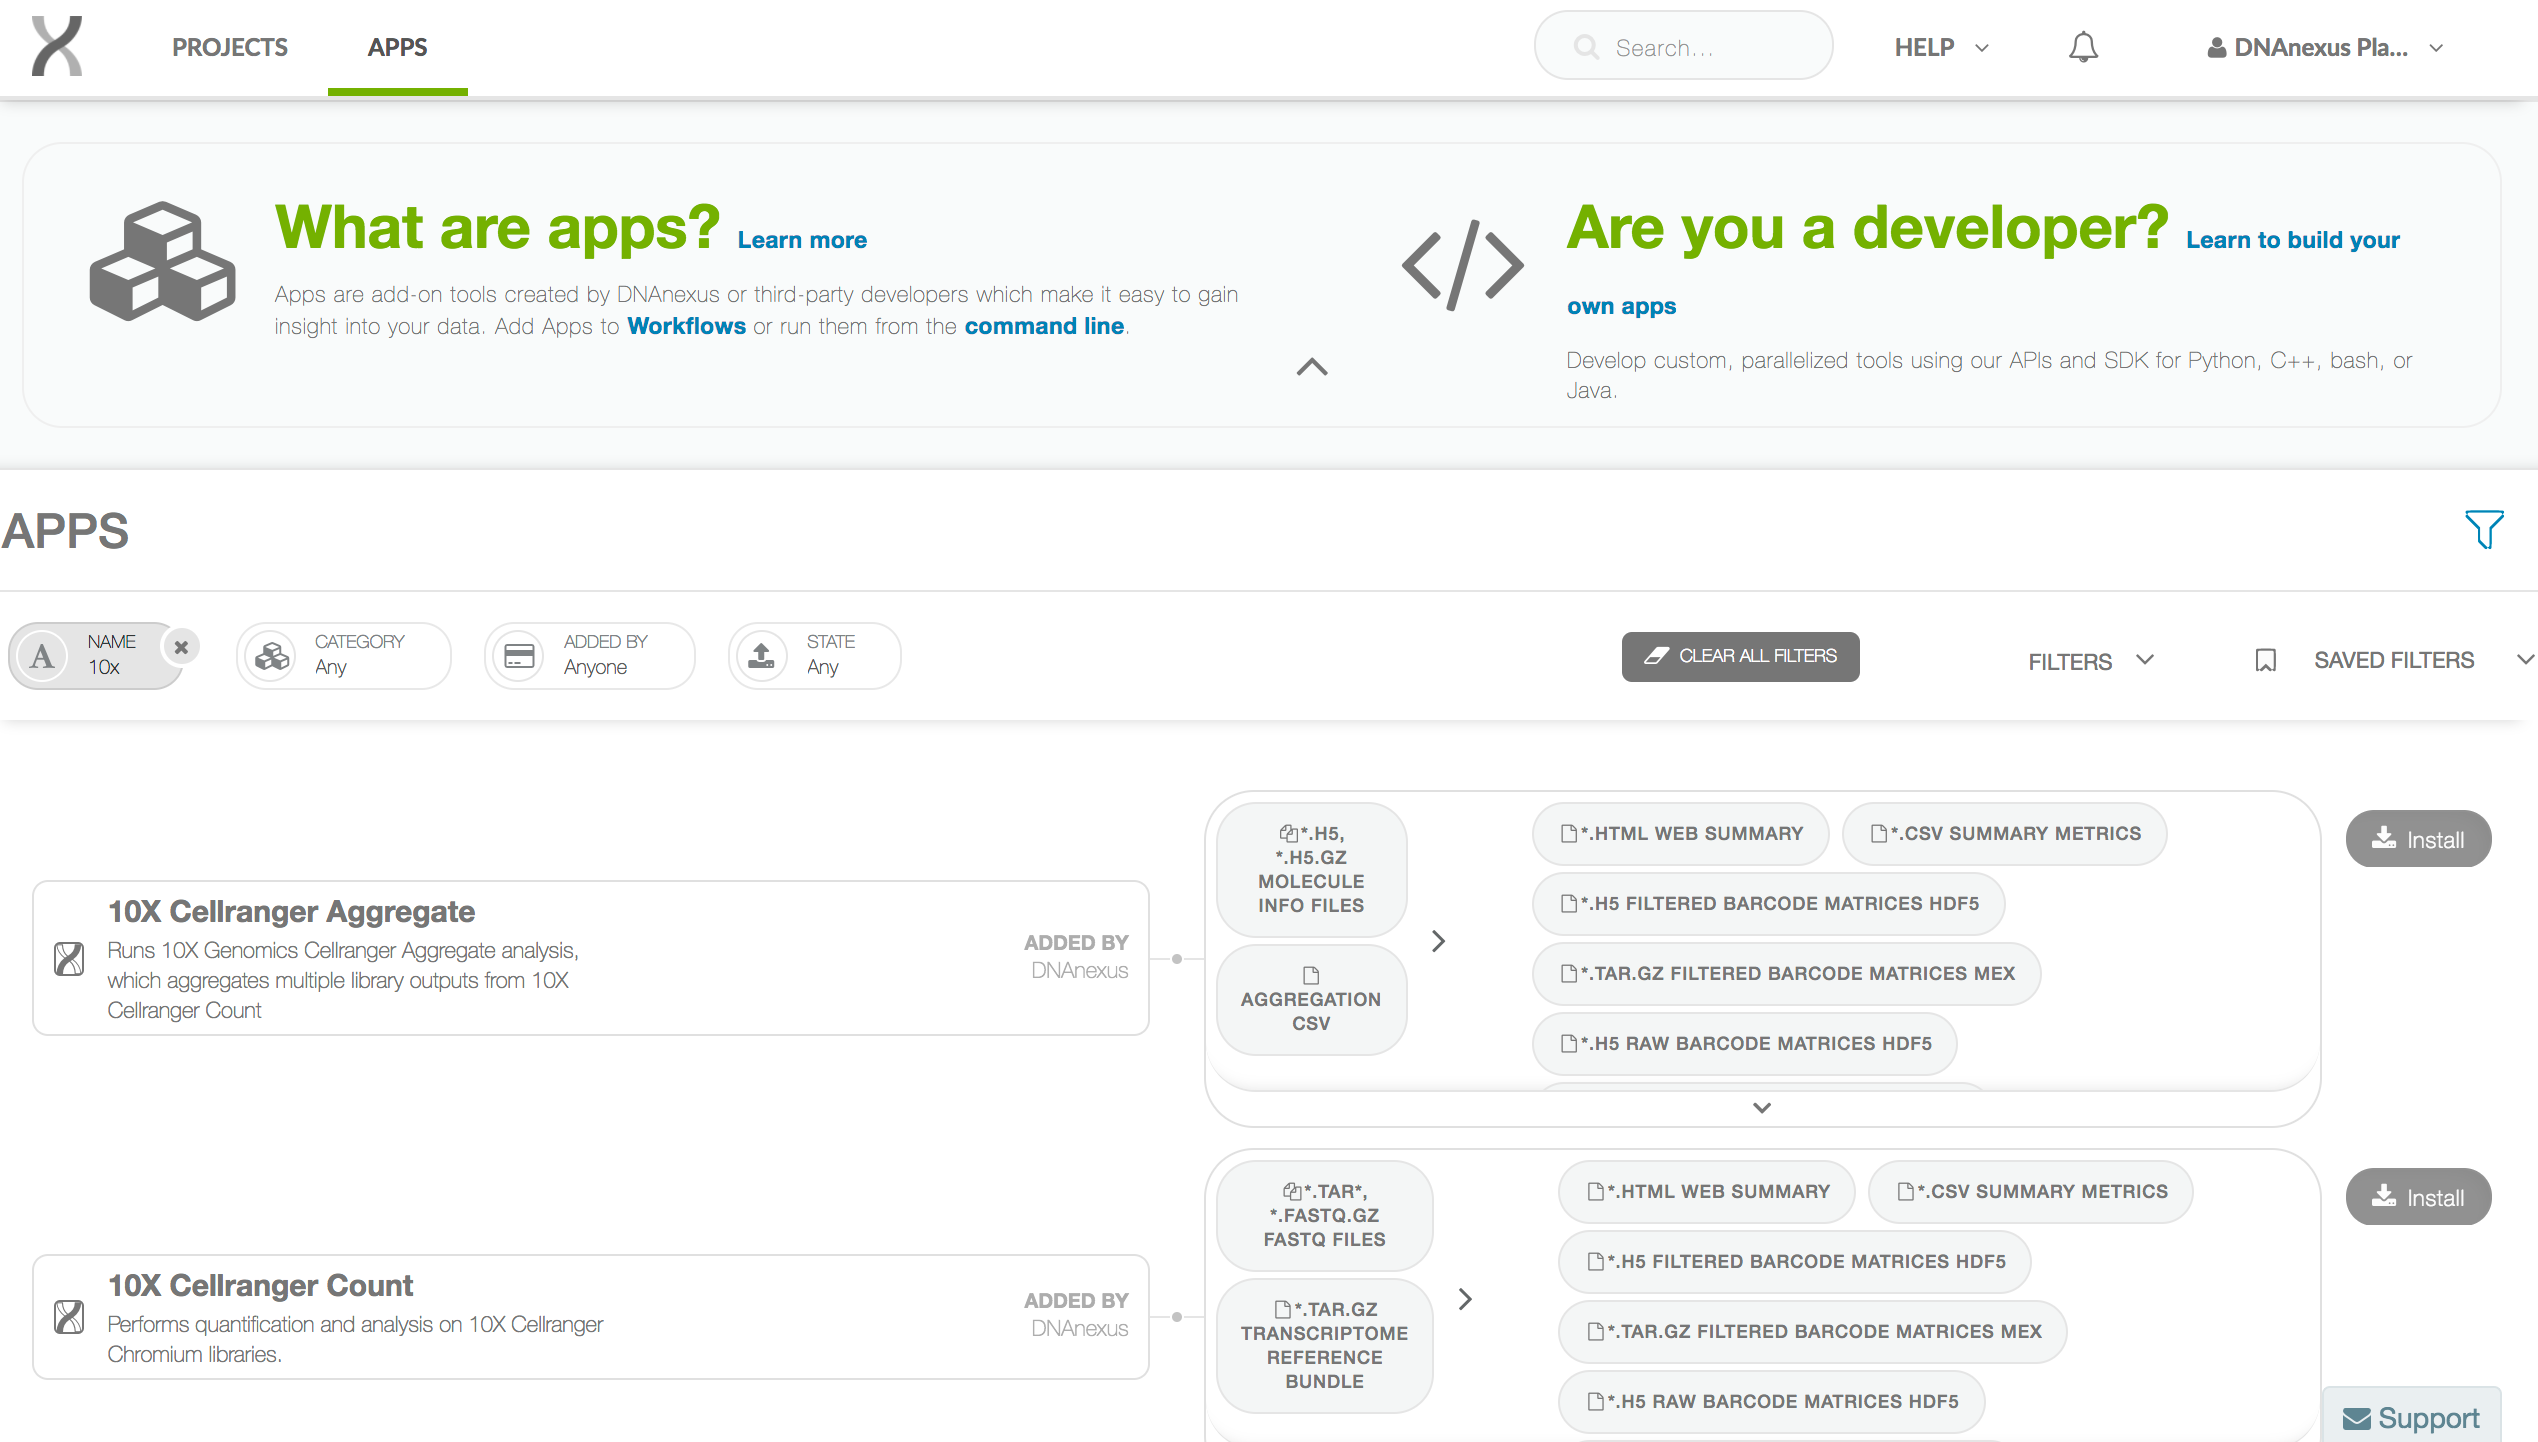The image size is (2538, 1442).
Task: Install 10X Cellranger Aggregate
Action: tap(2418, 839)
